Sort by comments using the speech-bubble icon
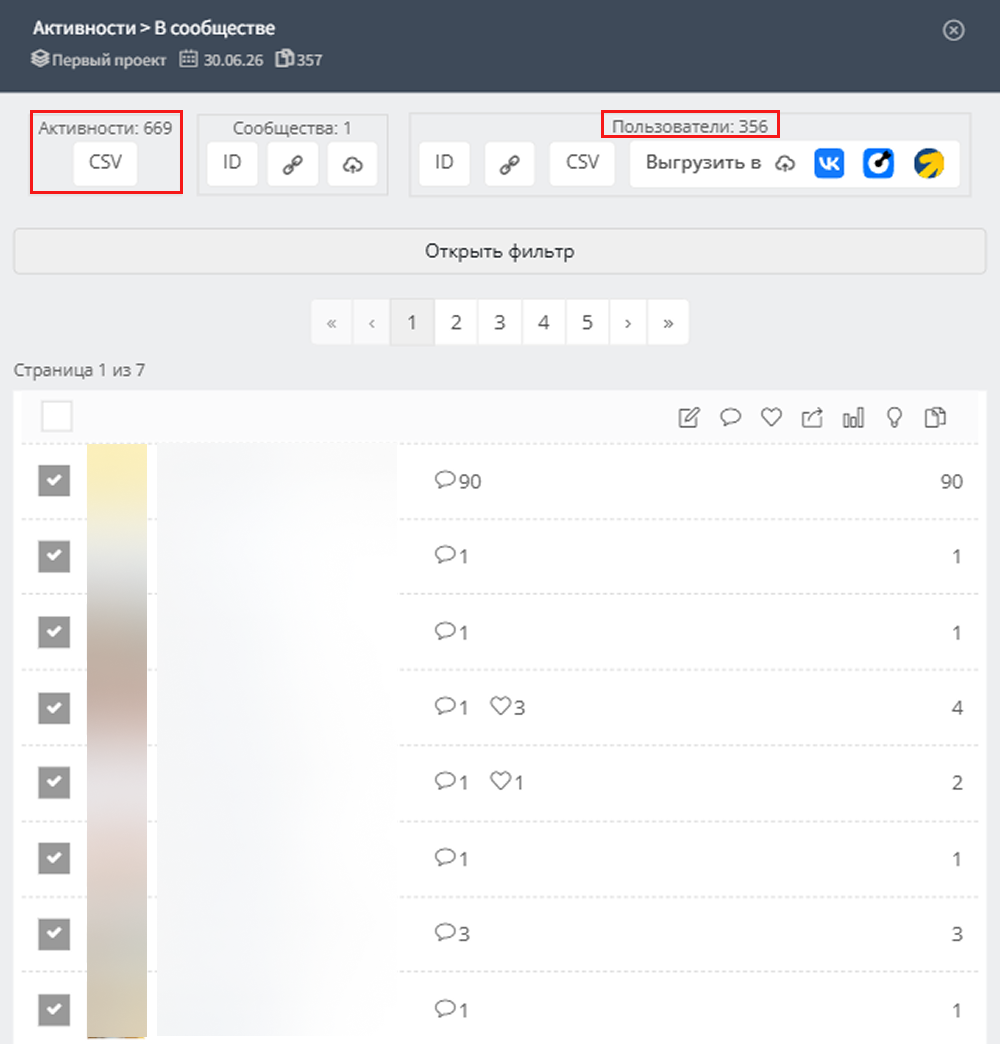 click(730, 417)
